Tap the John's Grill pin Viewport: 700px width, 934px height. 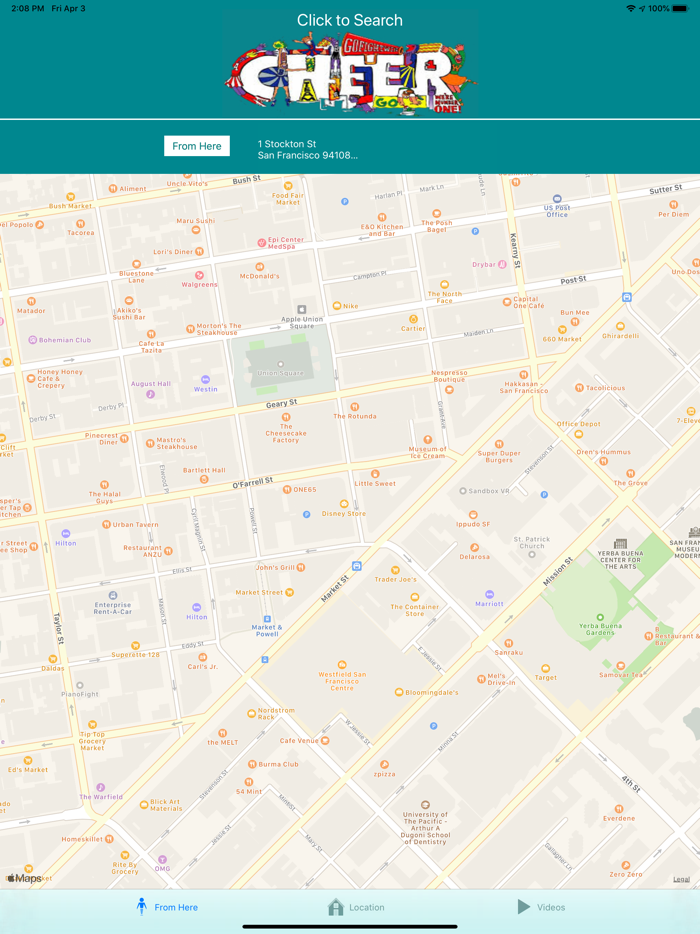pos(301,568)
